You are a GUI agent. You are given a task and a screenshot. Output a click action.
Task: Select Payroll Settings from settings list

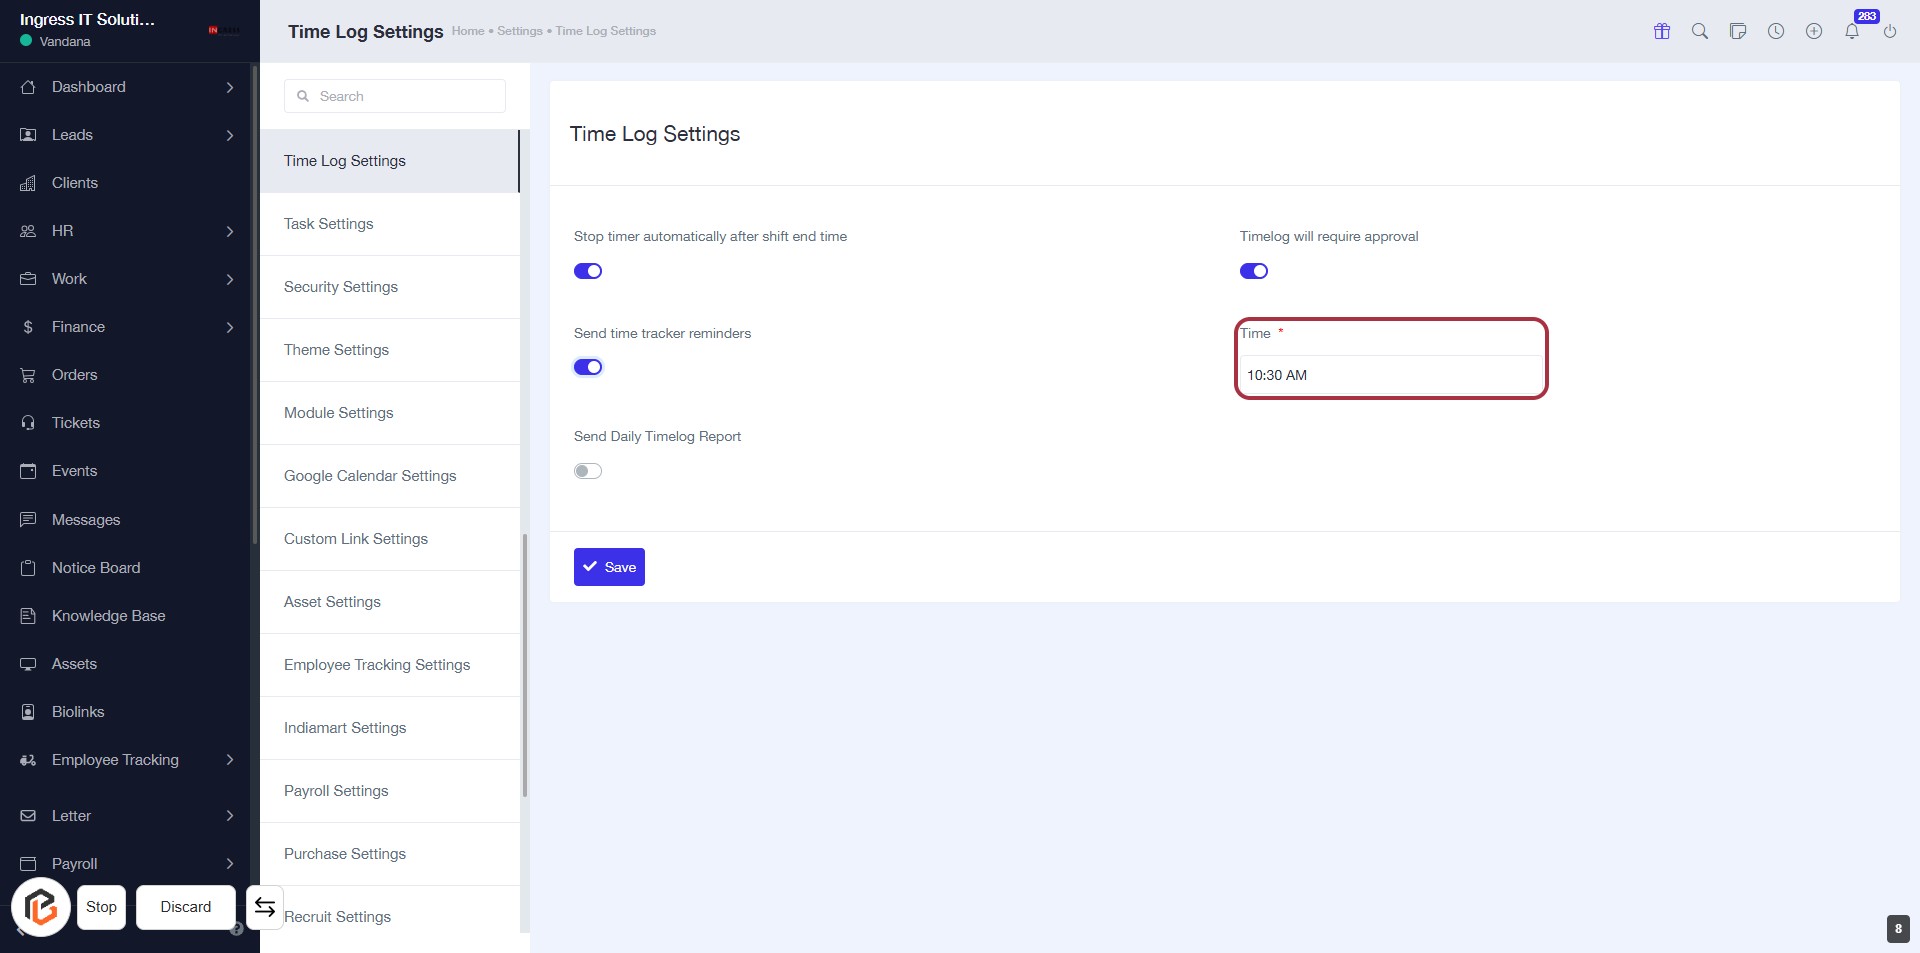click(336, 791)
